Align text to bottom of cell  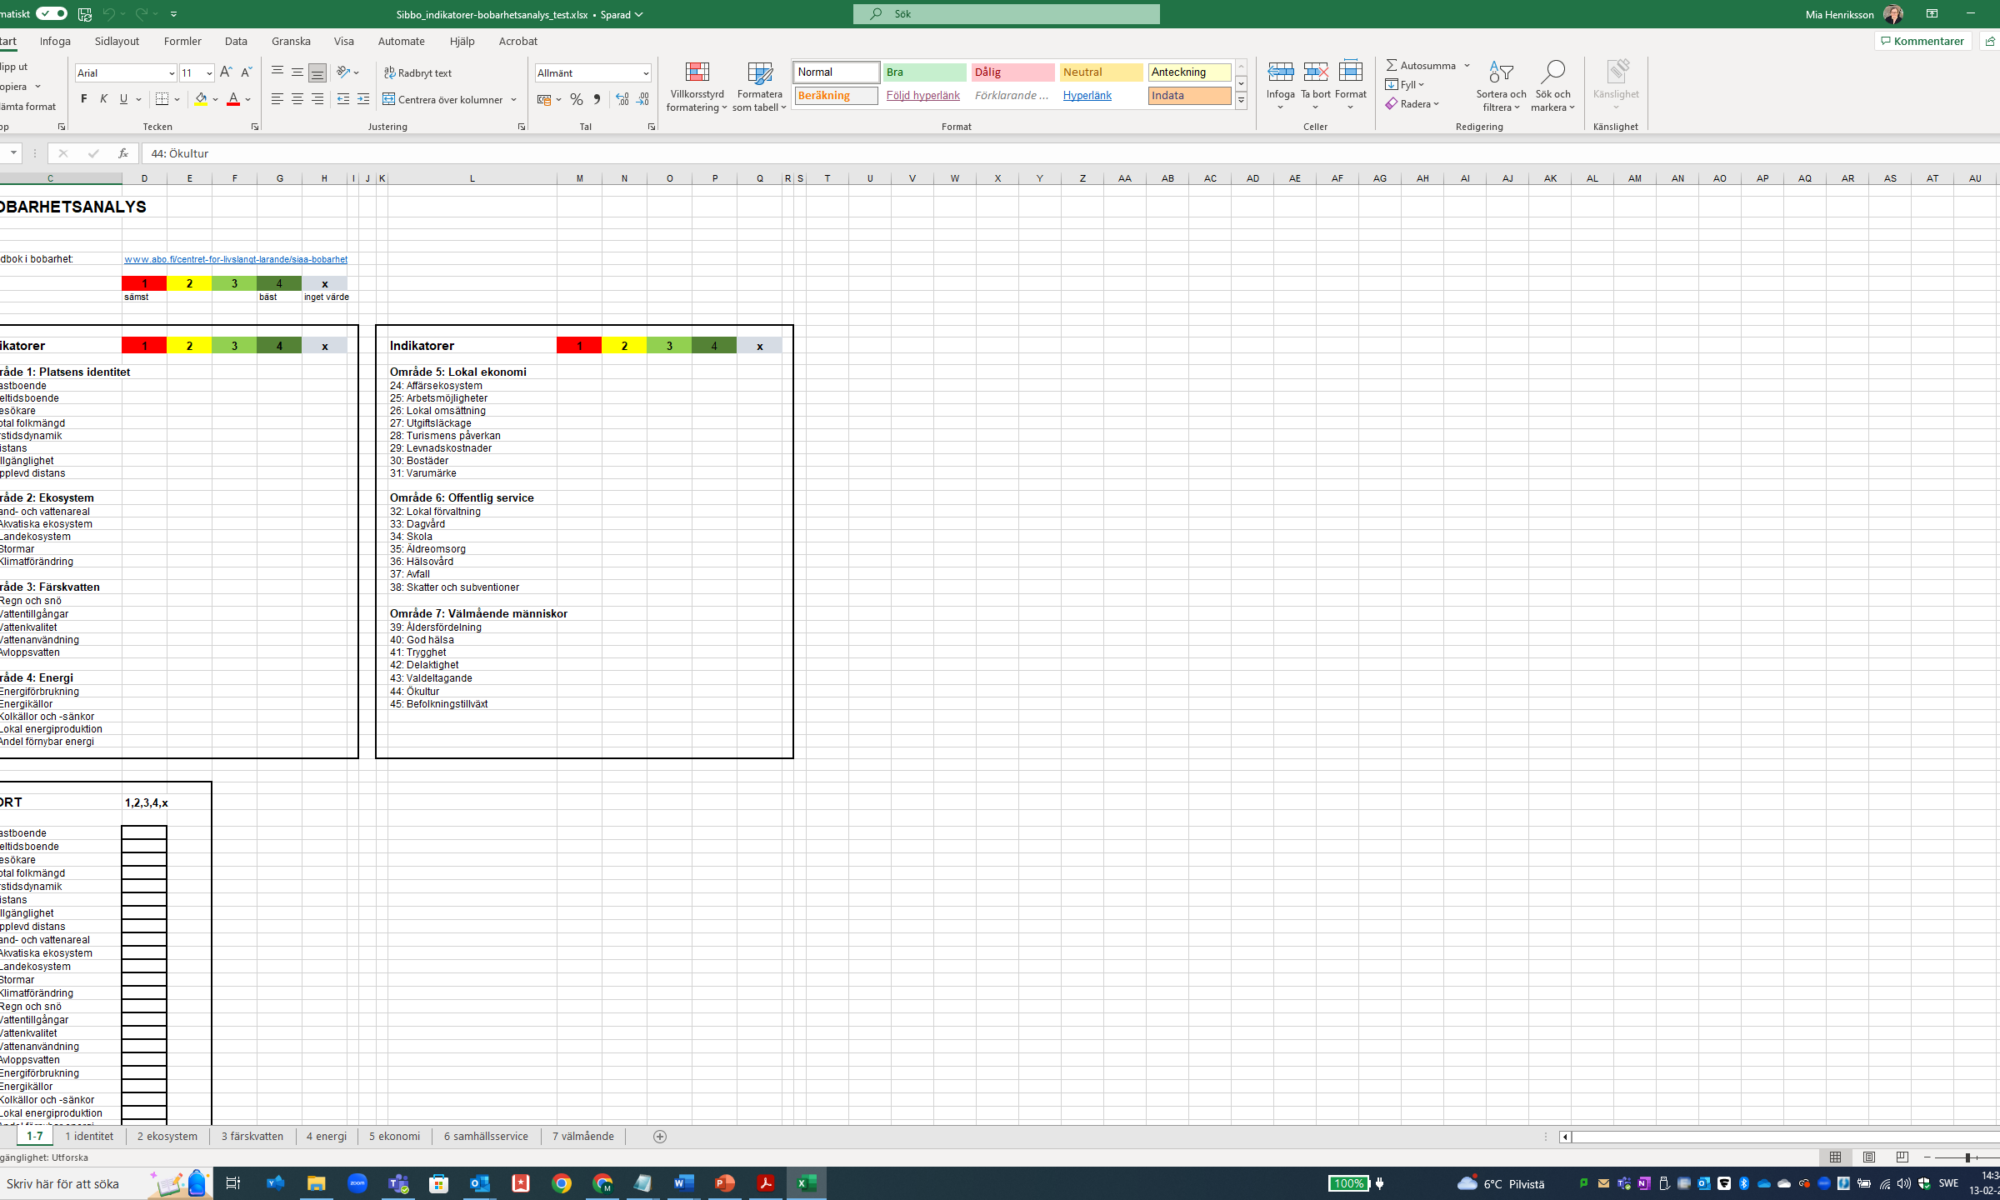click(317, 72)
